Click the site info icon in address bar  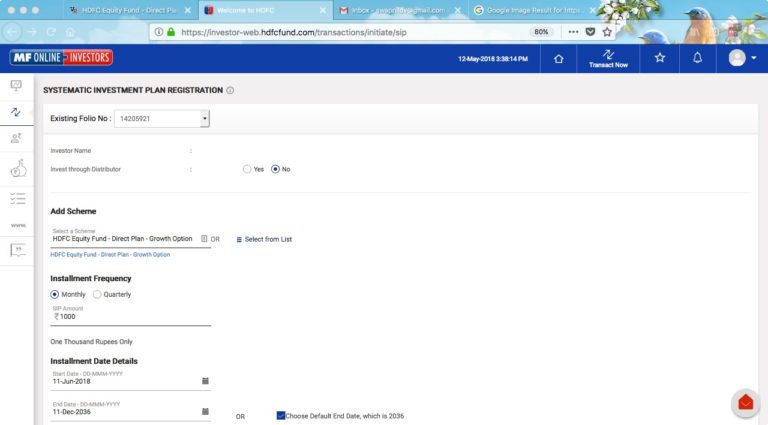pos(159,32)
